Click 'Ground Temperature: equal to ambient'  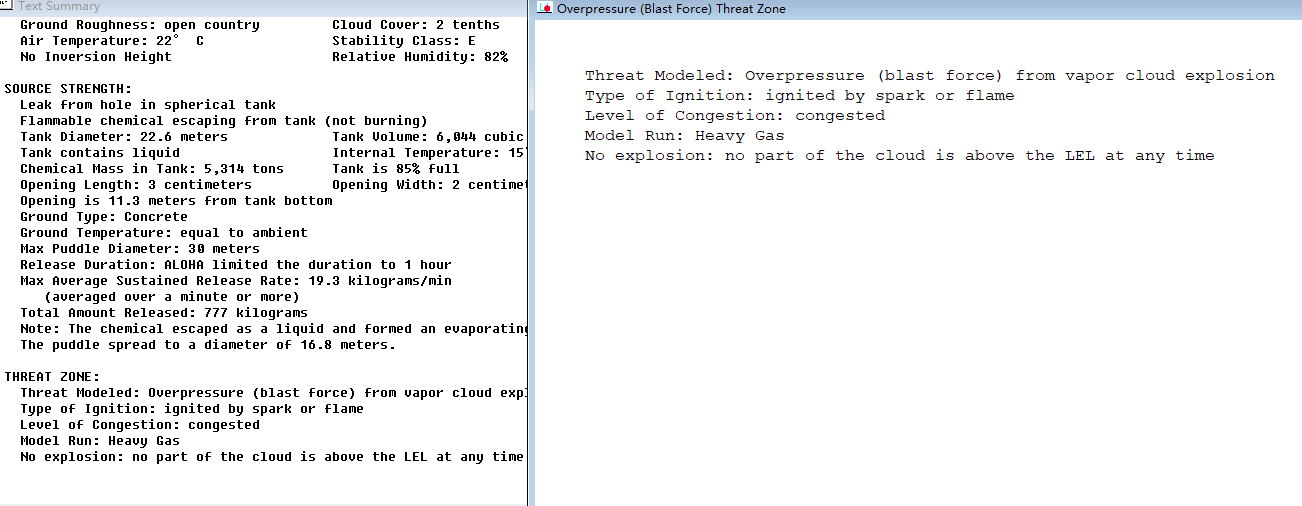tap(164, 233)
